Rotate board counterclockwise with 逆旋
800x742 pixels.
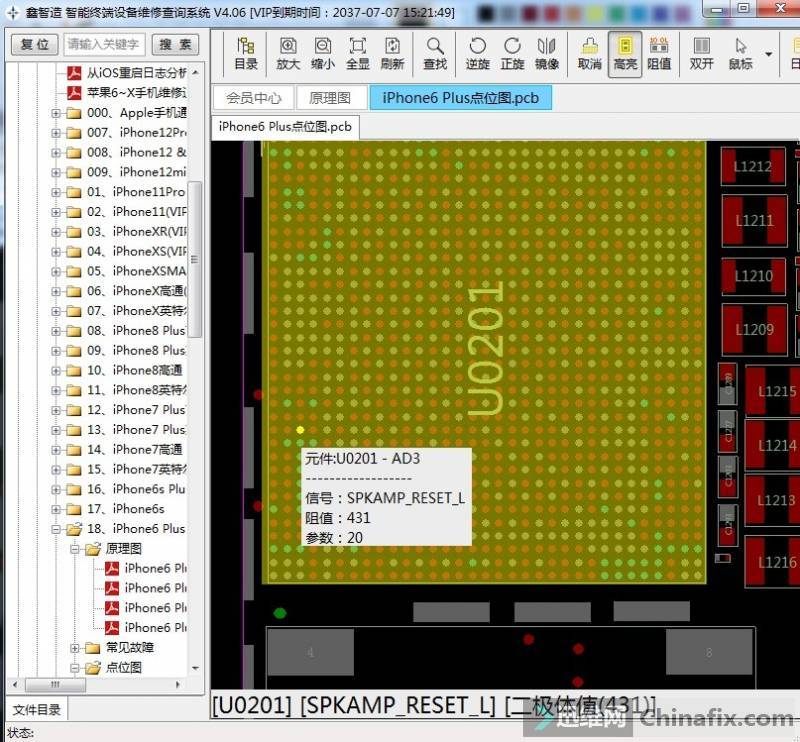coord(478,53)
